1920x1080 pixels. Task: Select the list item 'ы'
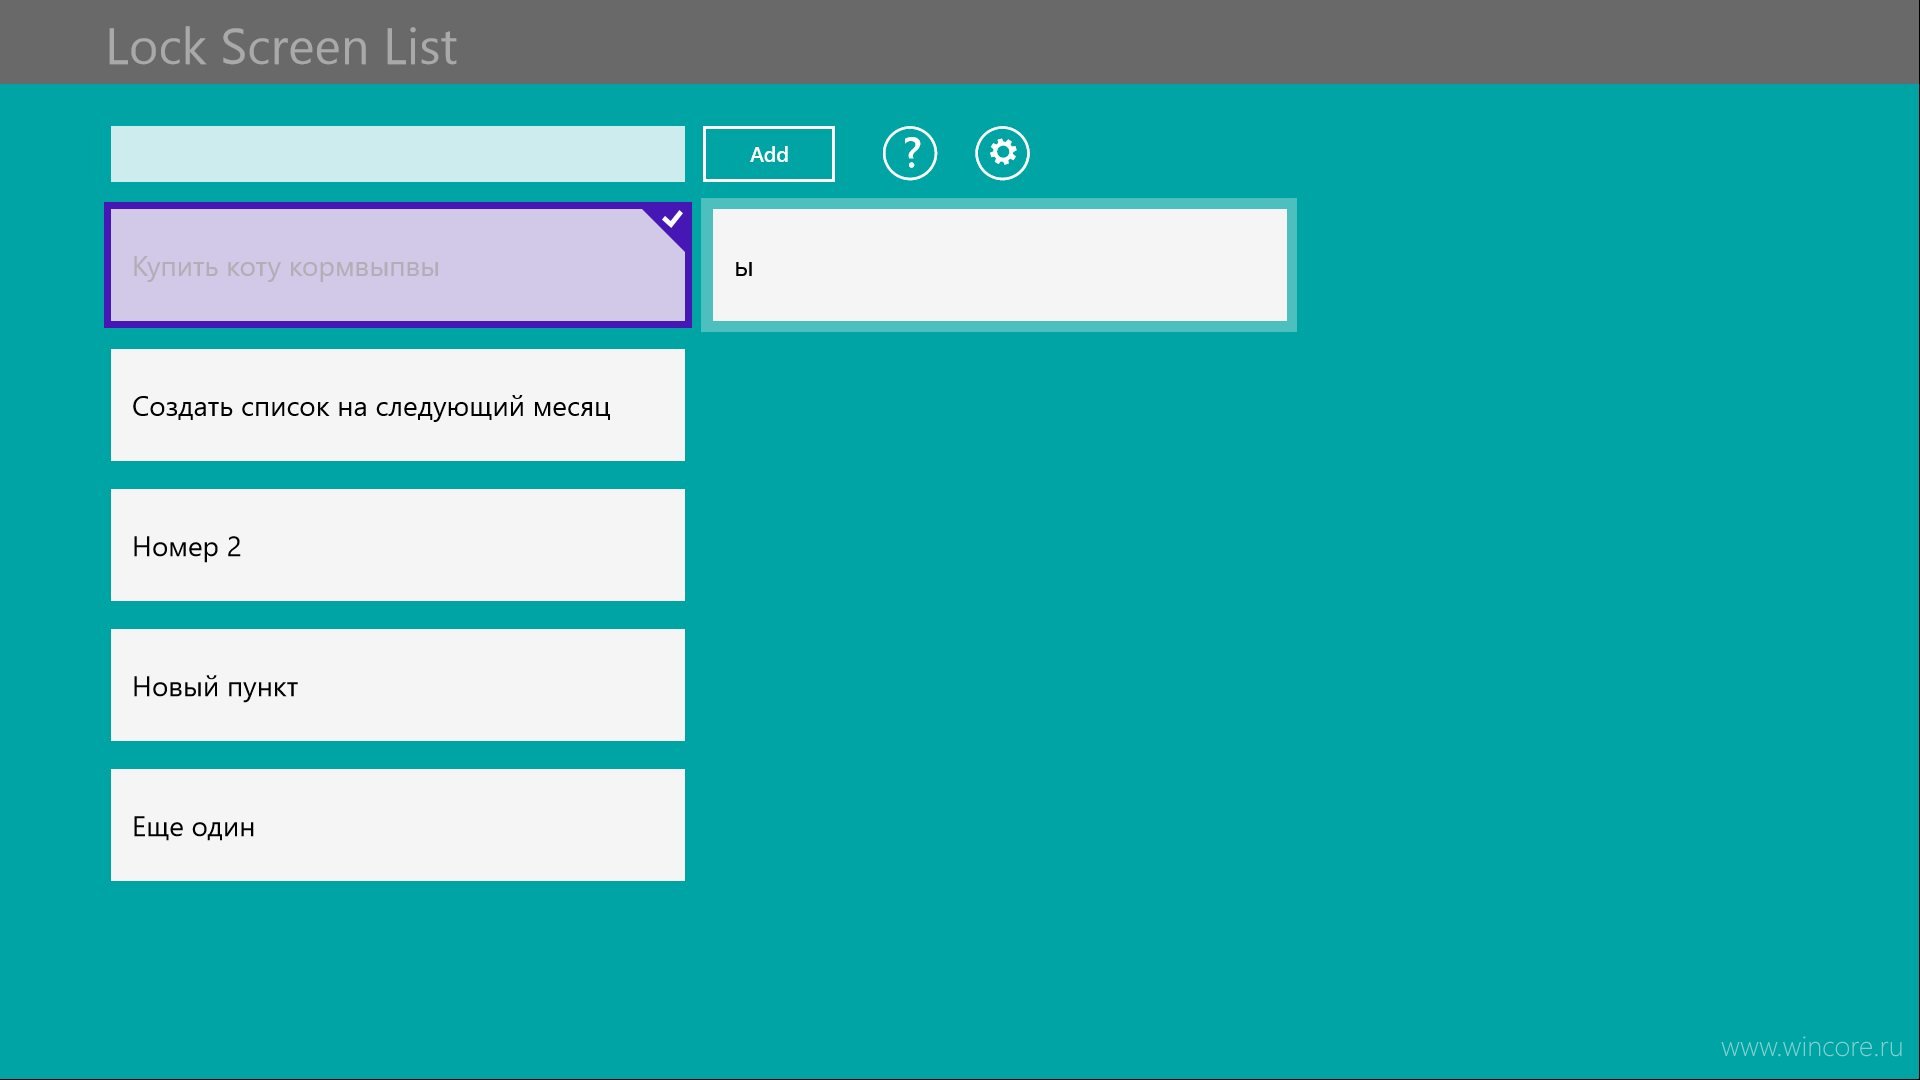click(x=999, y=265)
